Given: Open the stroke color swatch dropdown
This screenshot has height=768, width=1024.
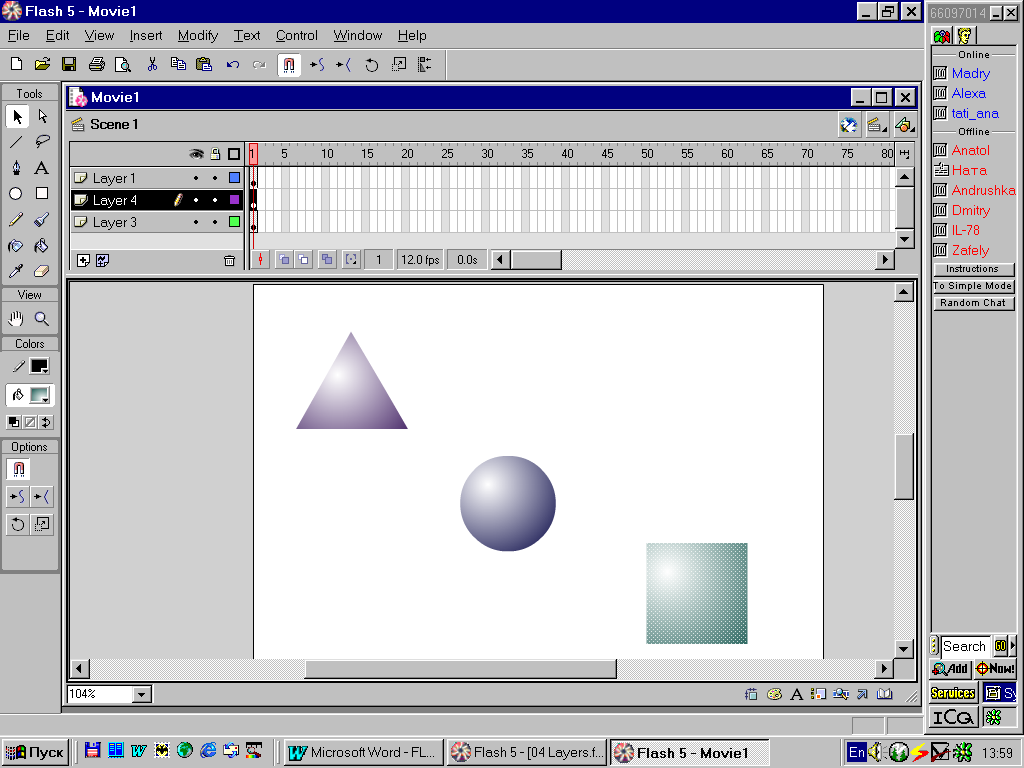Looking at the screenshot, I should pos(39,366).
